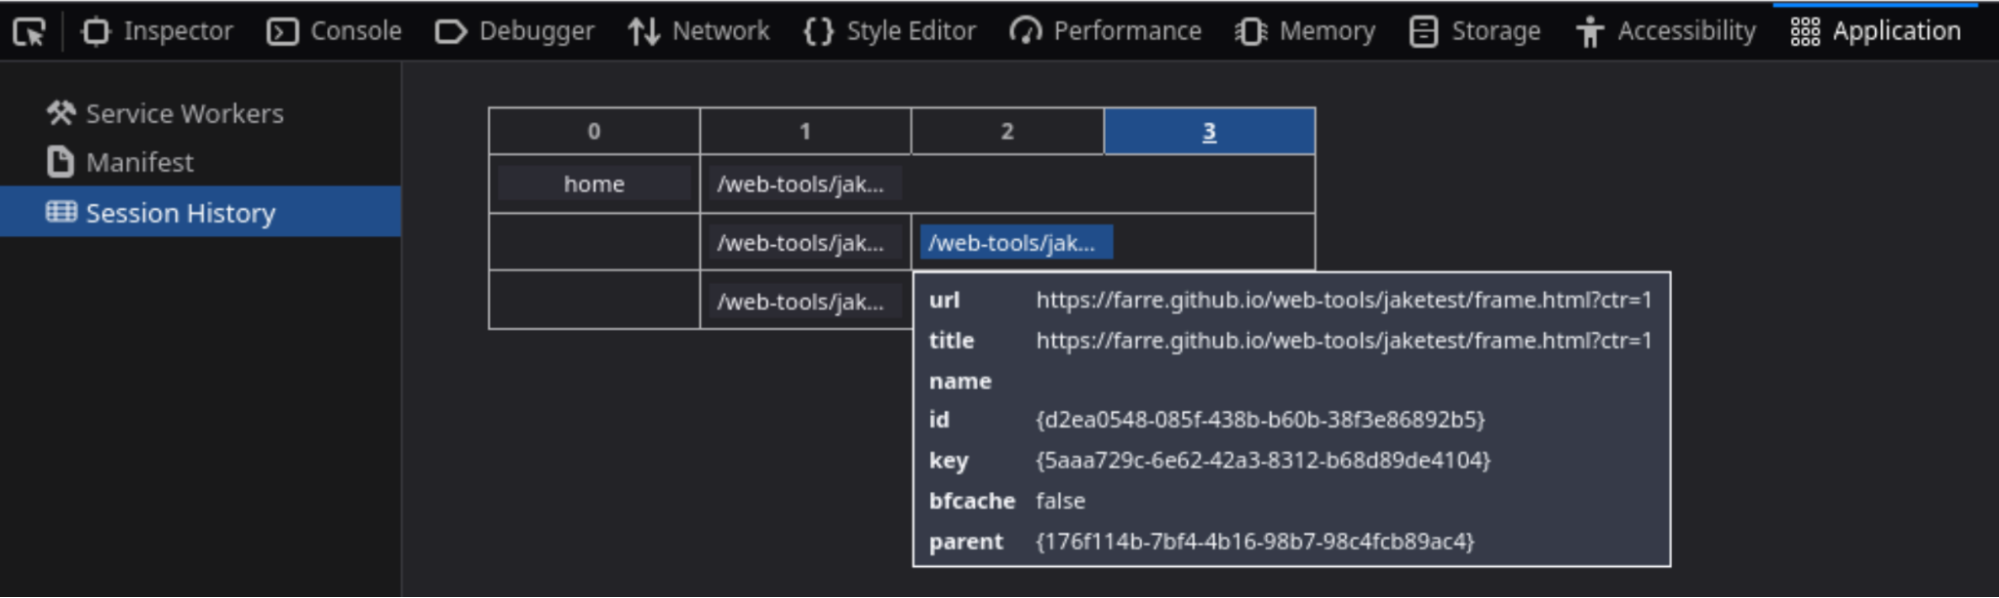Click Session History sidebar item
Screen dimensions: 1999x598
(162, 213)
